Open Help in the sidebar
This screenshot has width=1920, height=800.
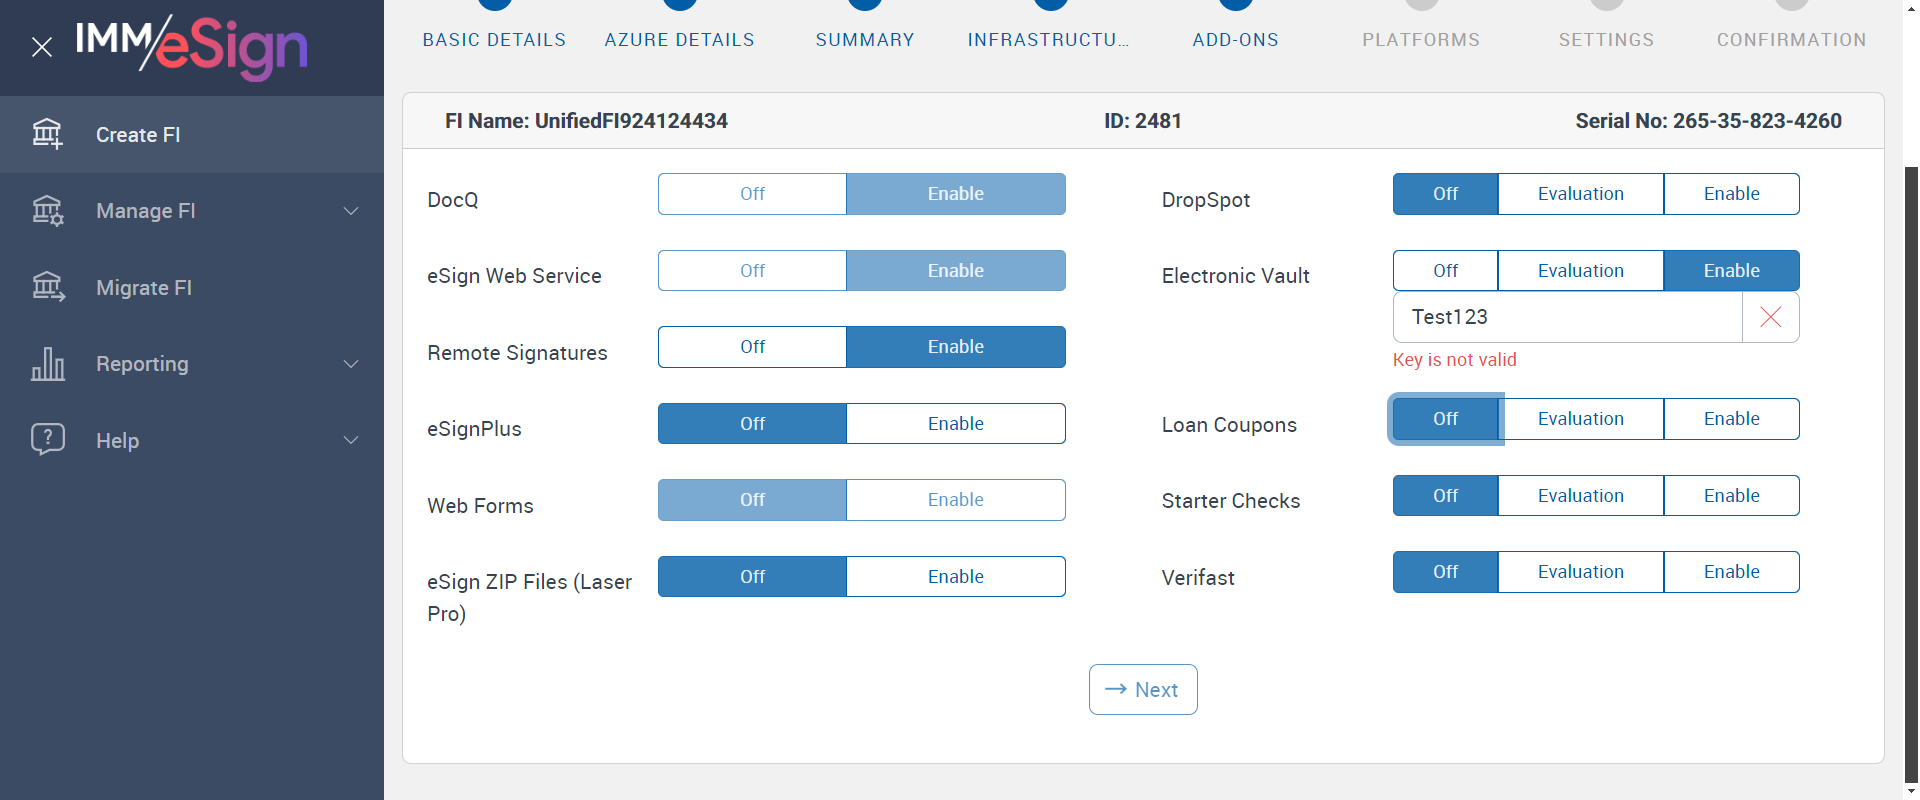pyautogui.click(x=192, y=440)
